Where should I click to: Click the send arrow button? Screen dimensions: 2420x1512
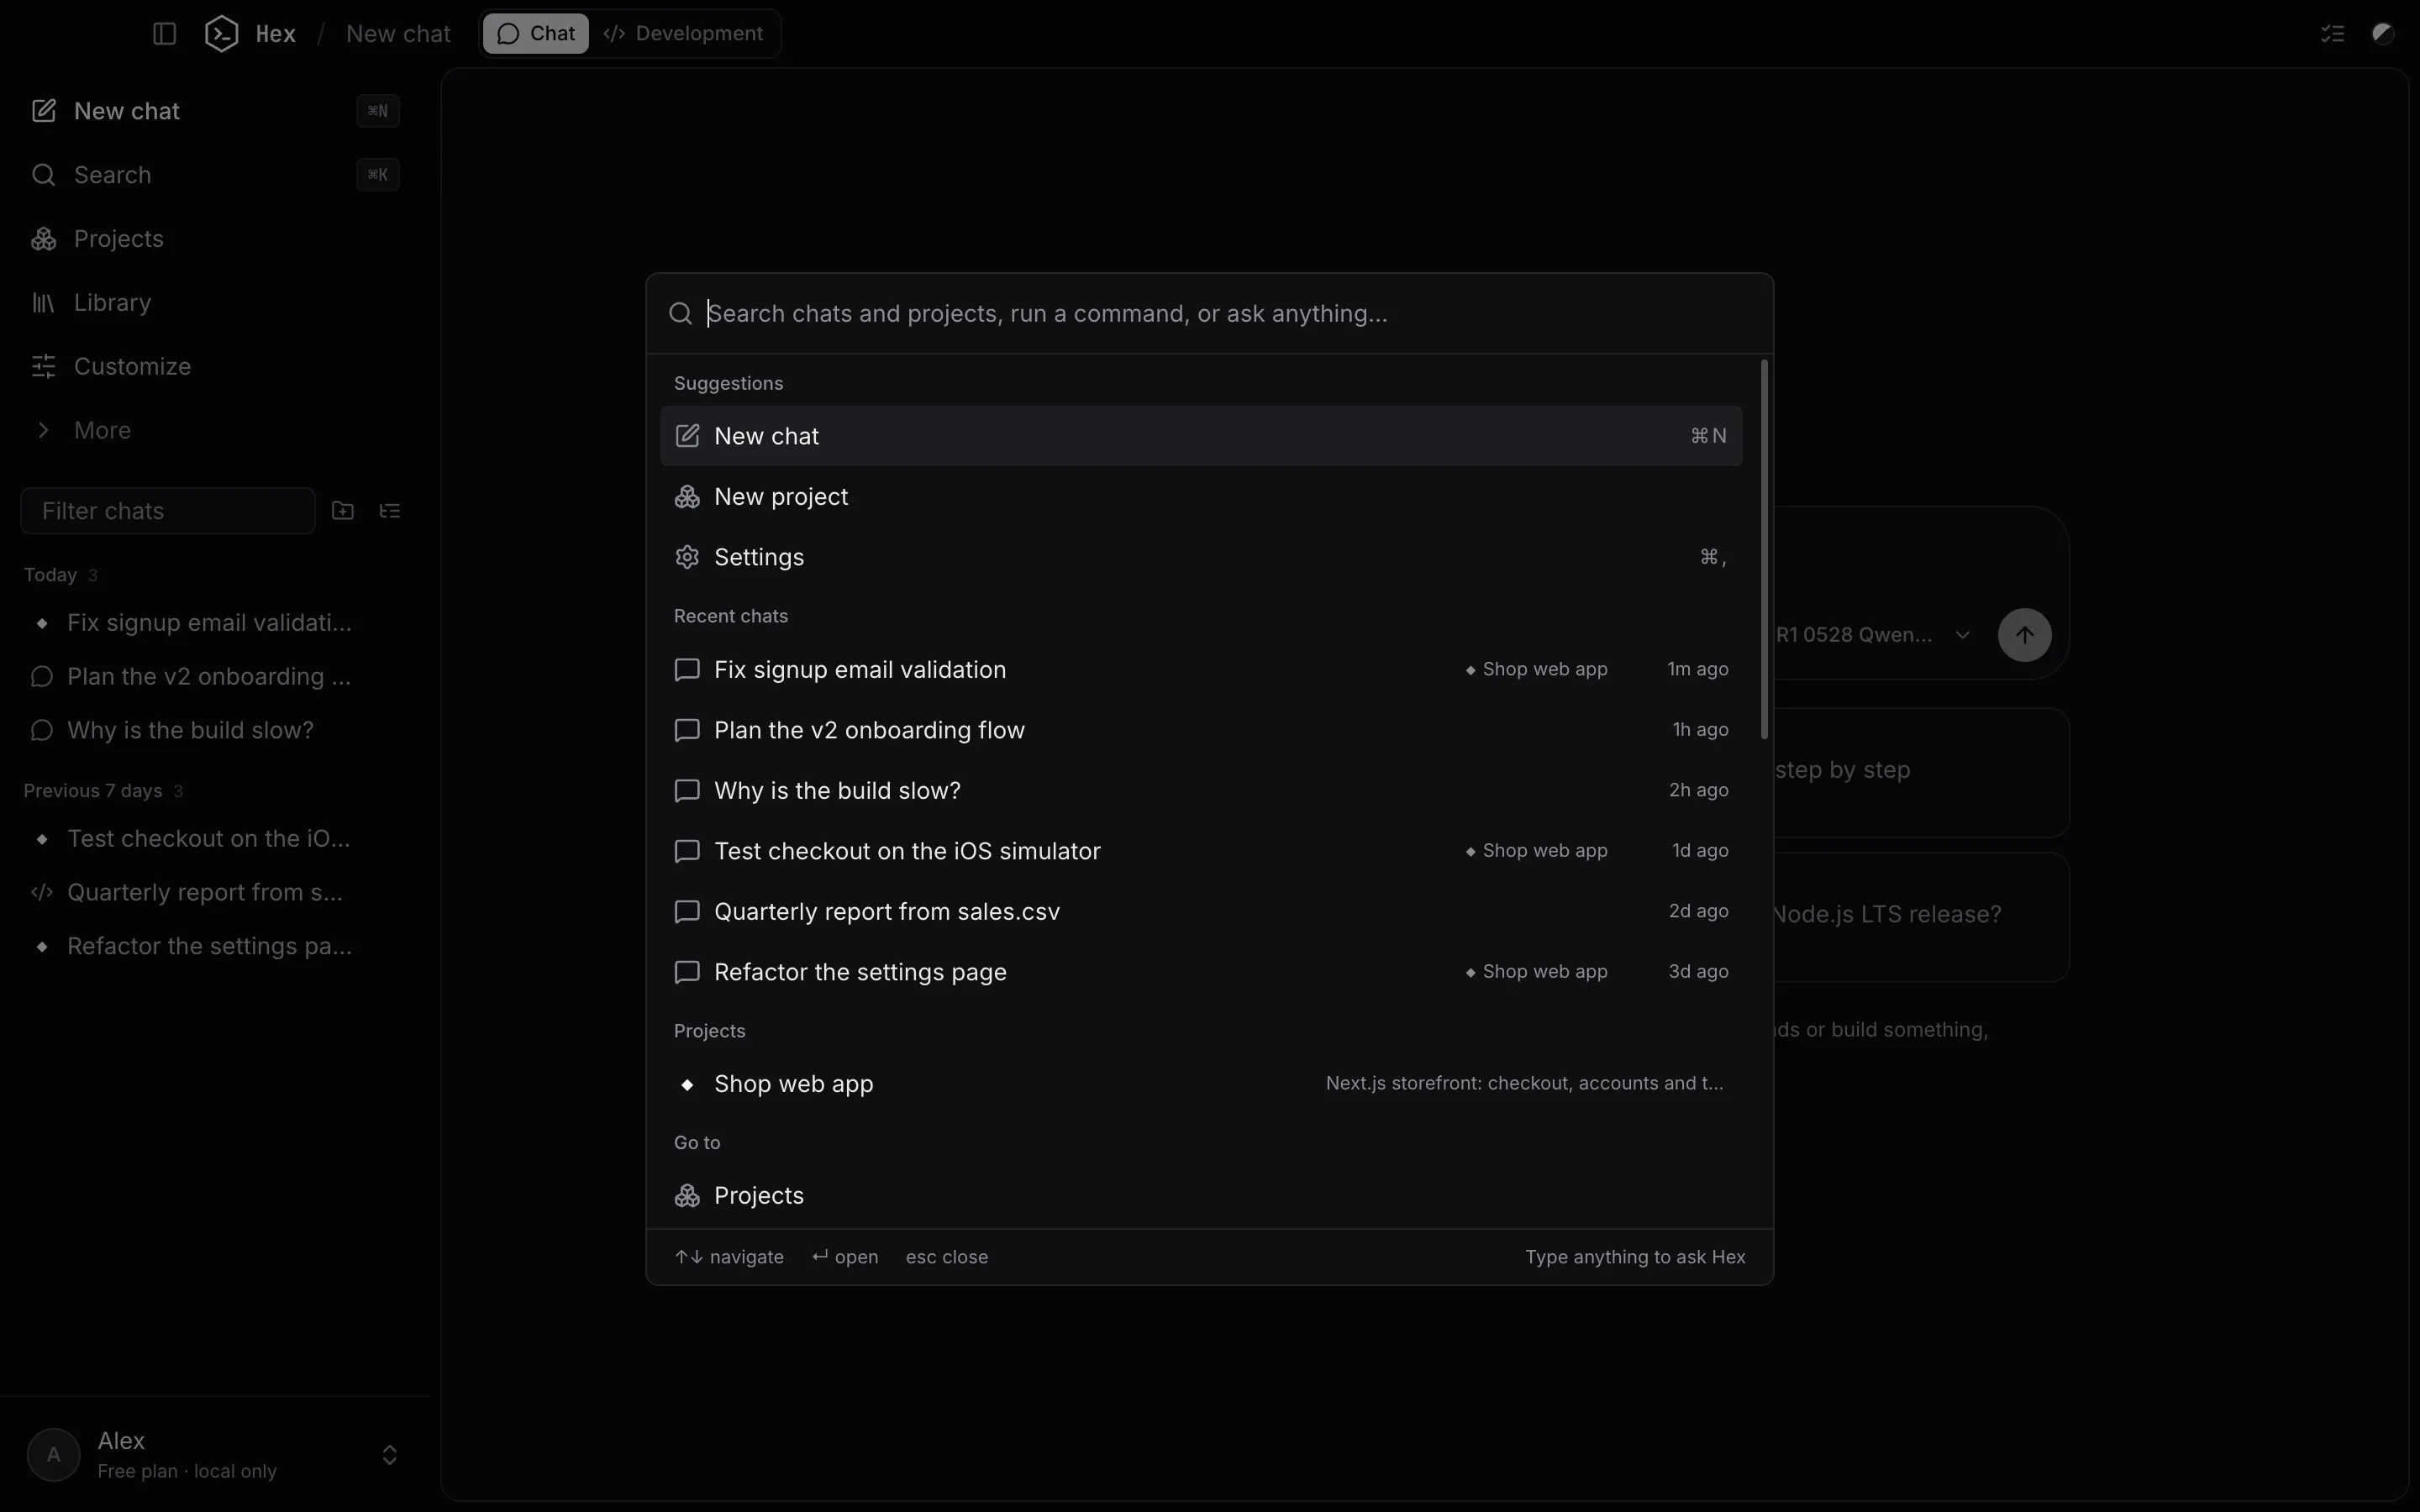coord(2024,635)
